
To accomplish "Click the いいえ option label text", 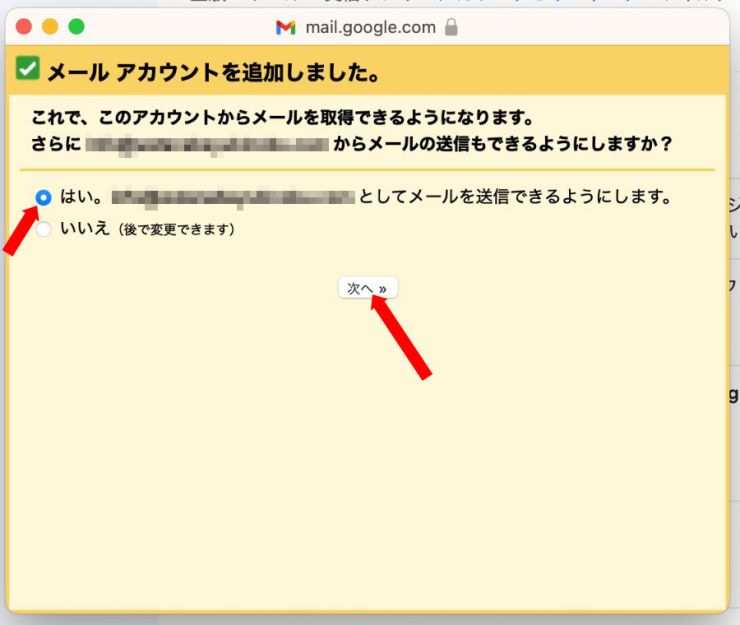I will 84,229.
